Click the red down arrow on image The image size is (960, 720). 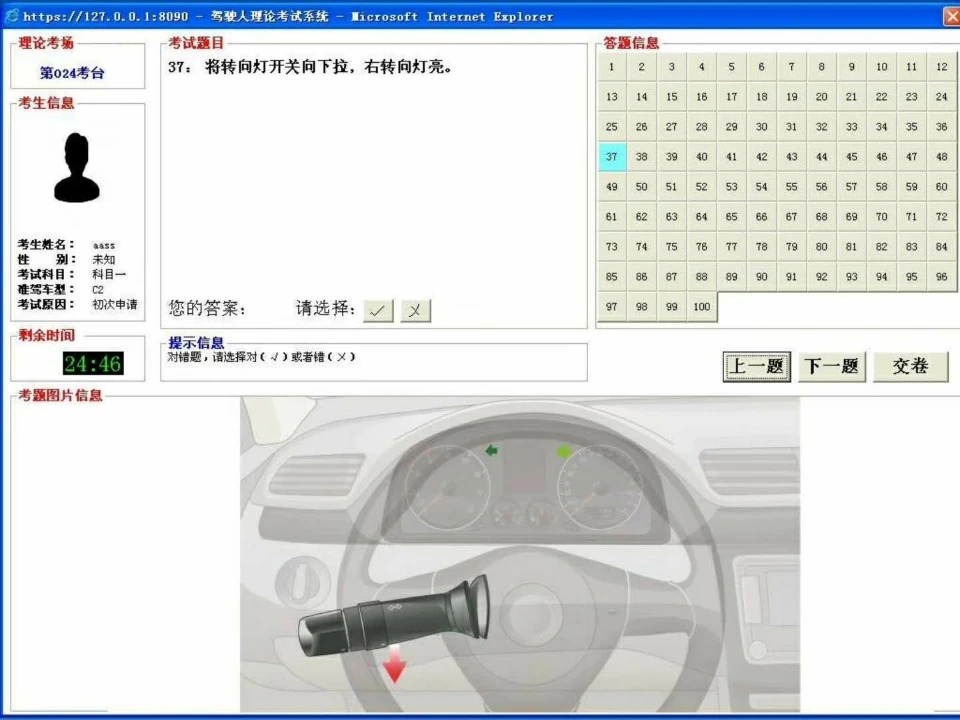coord(395,664)
